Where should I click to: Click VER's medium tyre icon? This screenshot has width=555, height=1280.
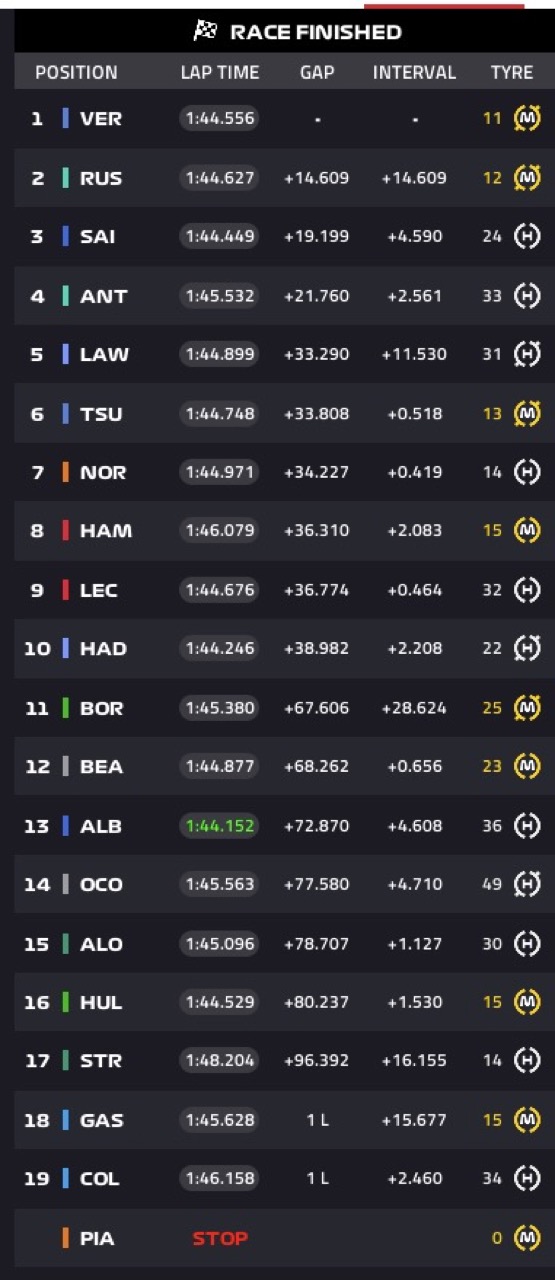(527, 119)
